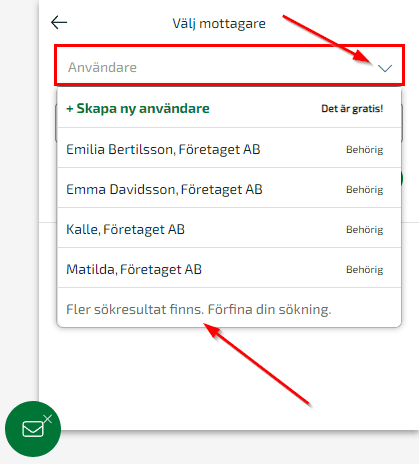Choose '+ Skapa ny användare' option

(138, 108)
